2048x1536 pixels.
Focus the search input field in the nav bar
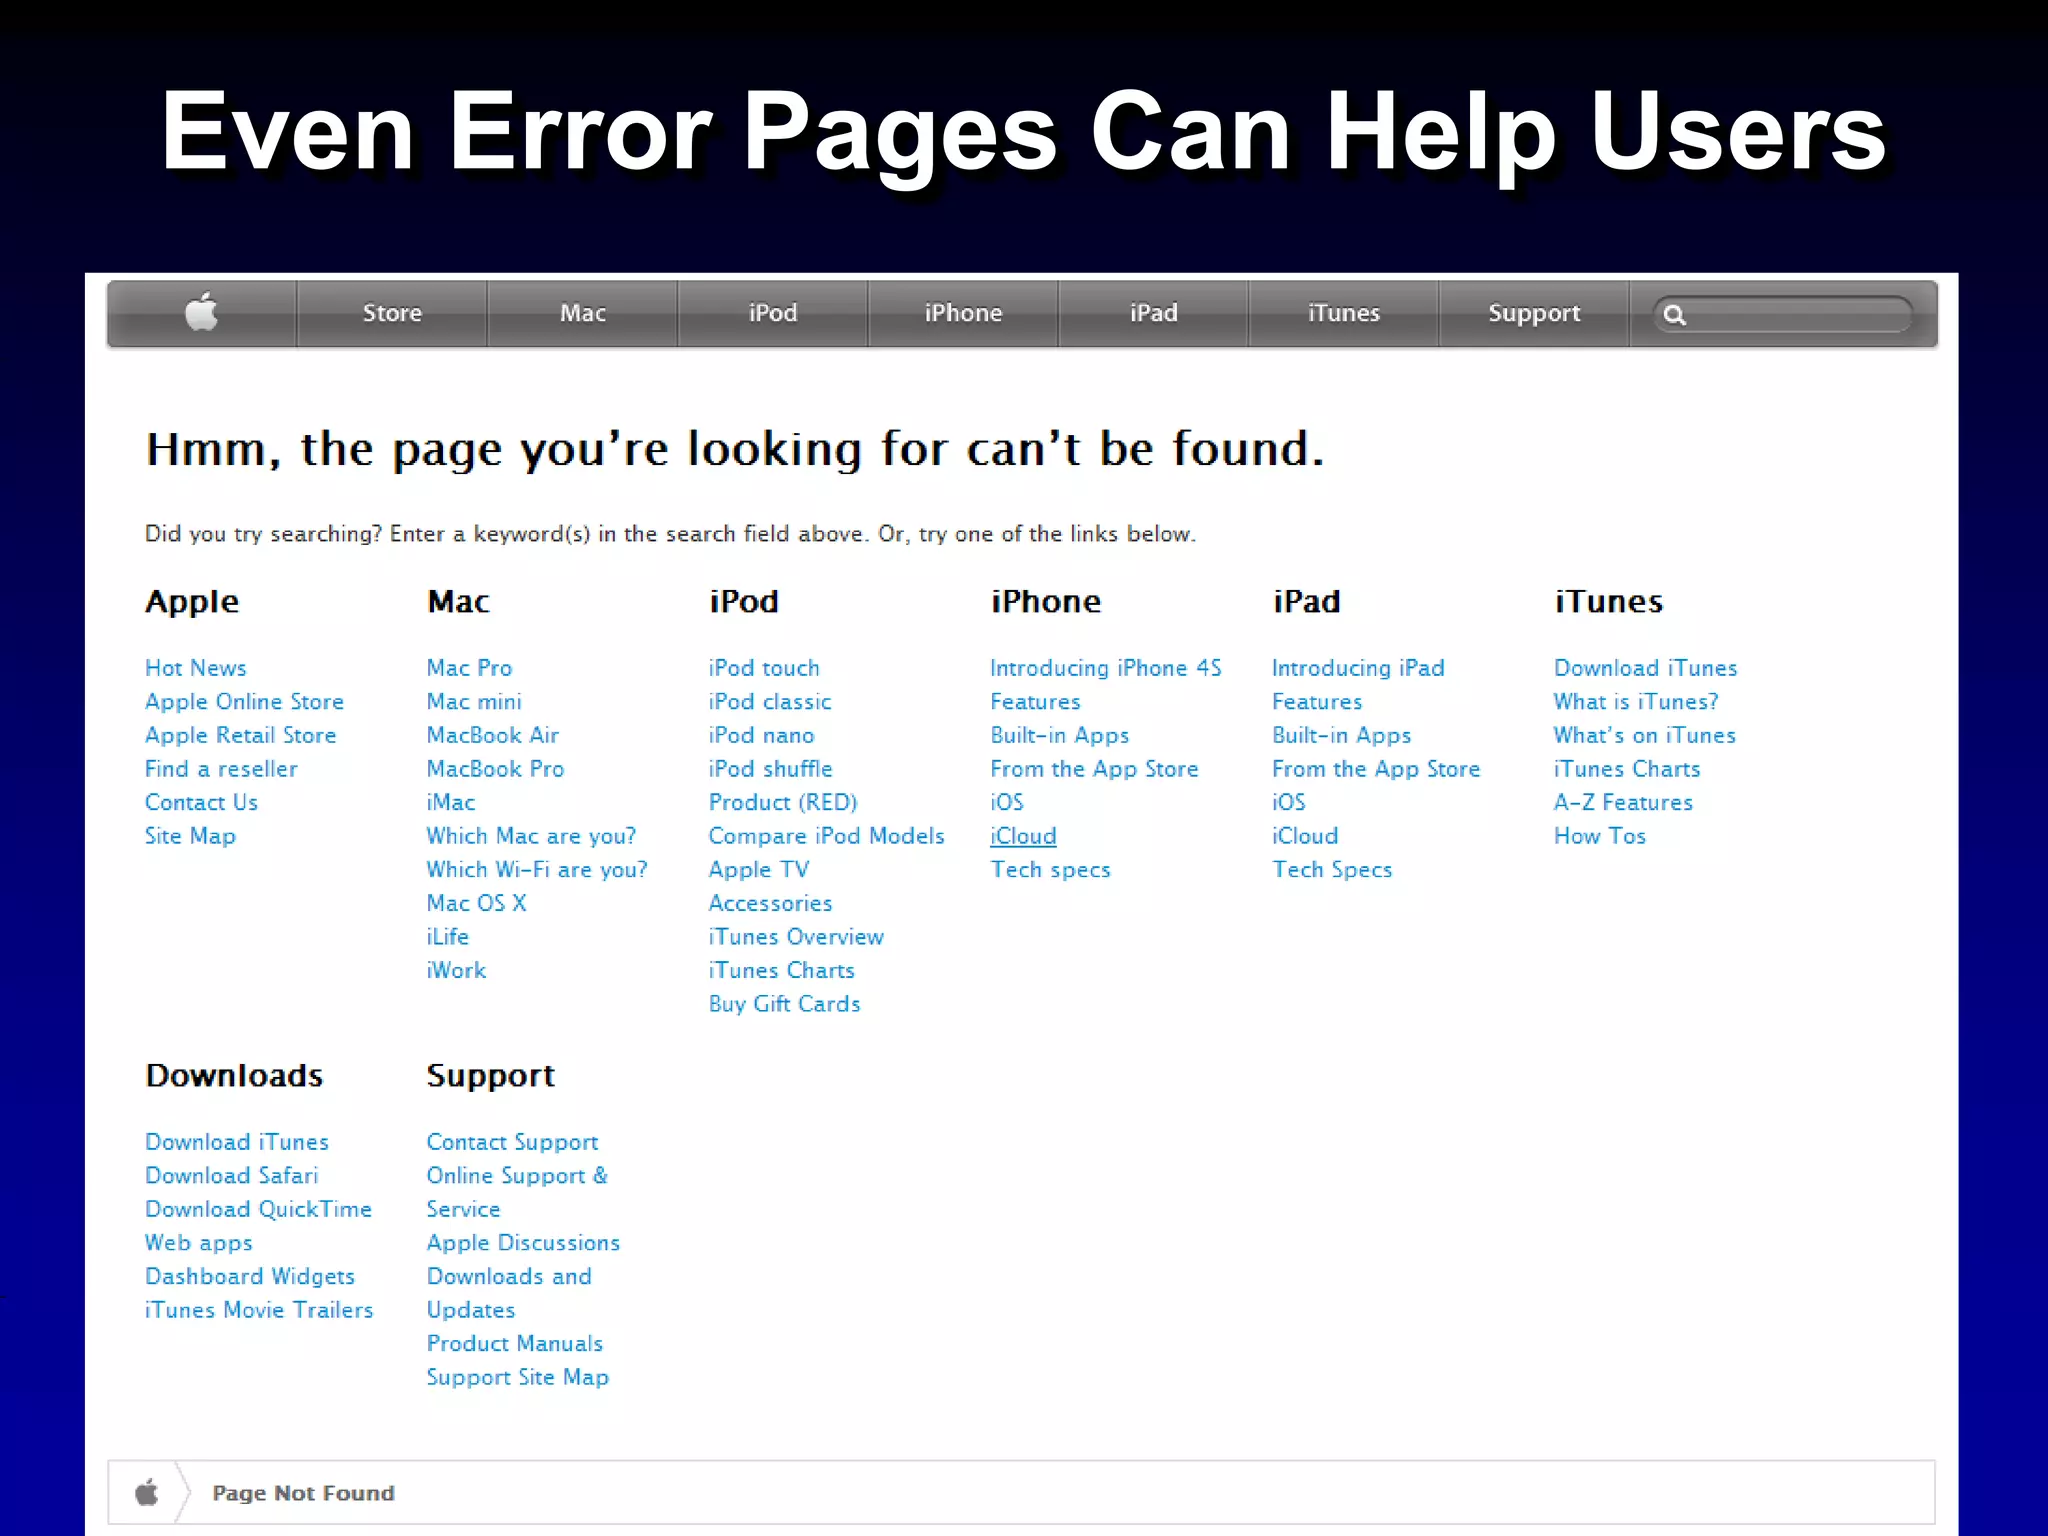1782,315
